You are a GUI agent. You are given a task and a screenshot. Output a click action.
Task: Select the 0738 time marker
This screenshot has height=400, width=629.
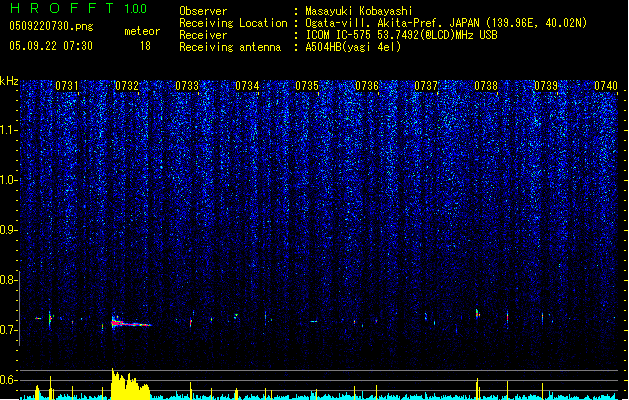point(486,86)
